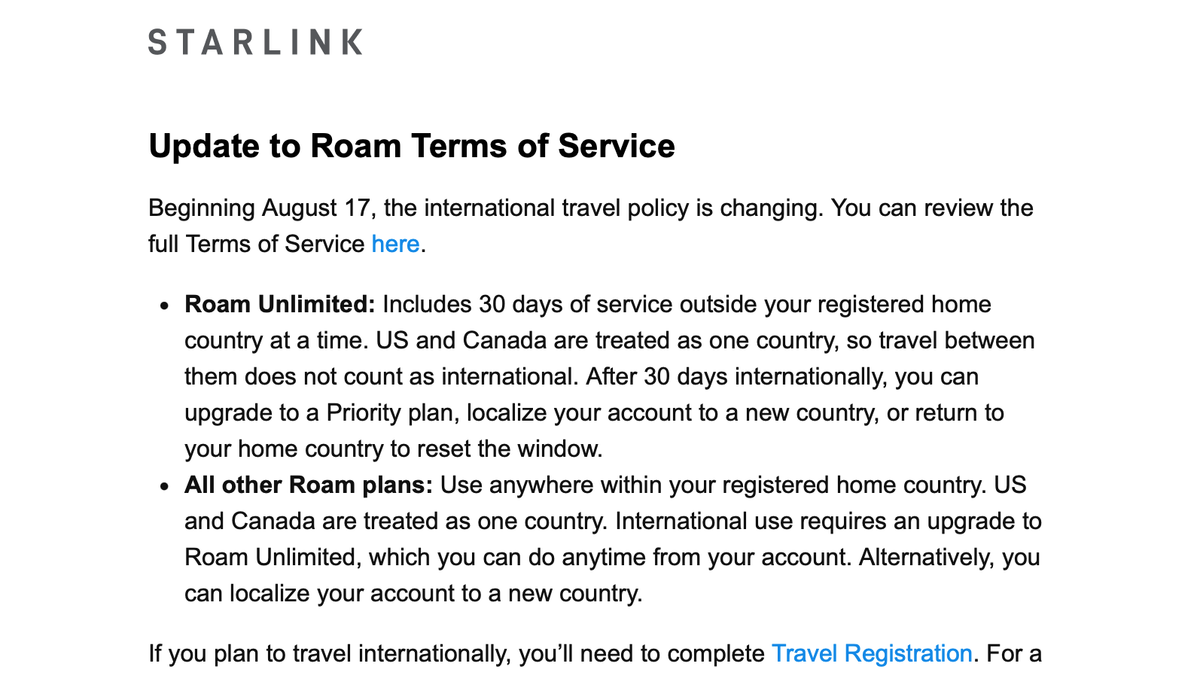Click the phrase 'After 30 days internationally'
1200x675 pixels.
point(734,377)
